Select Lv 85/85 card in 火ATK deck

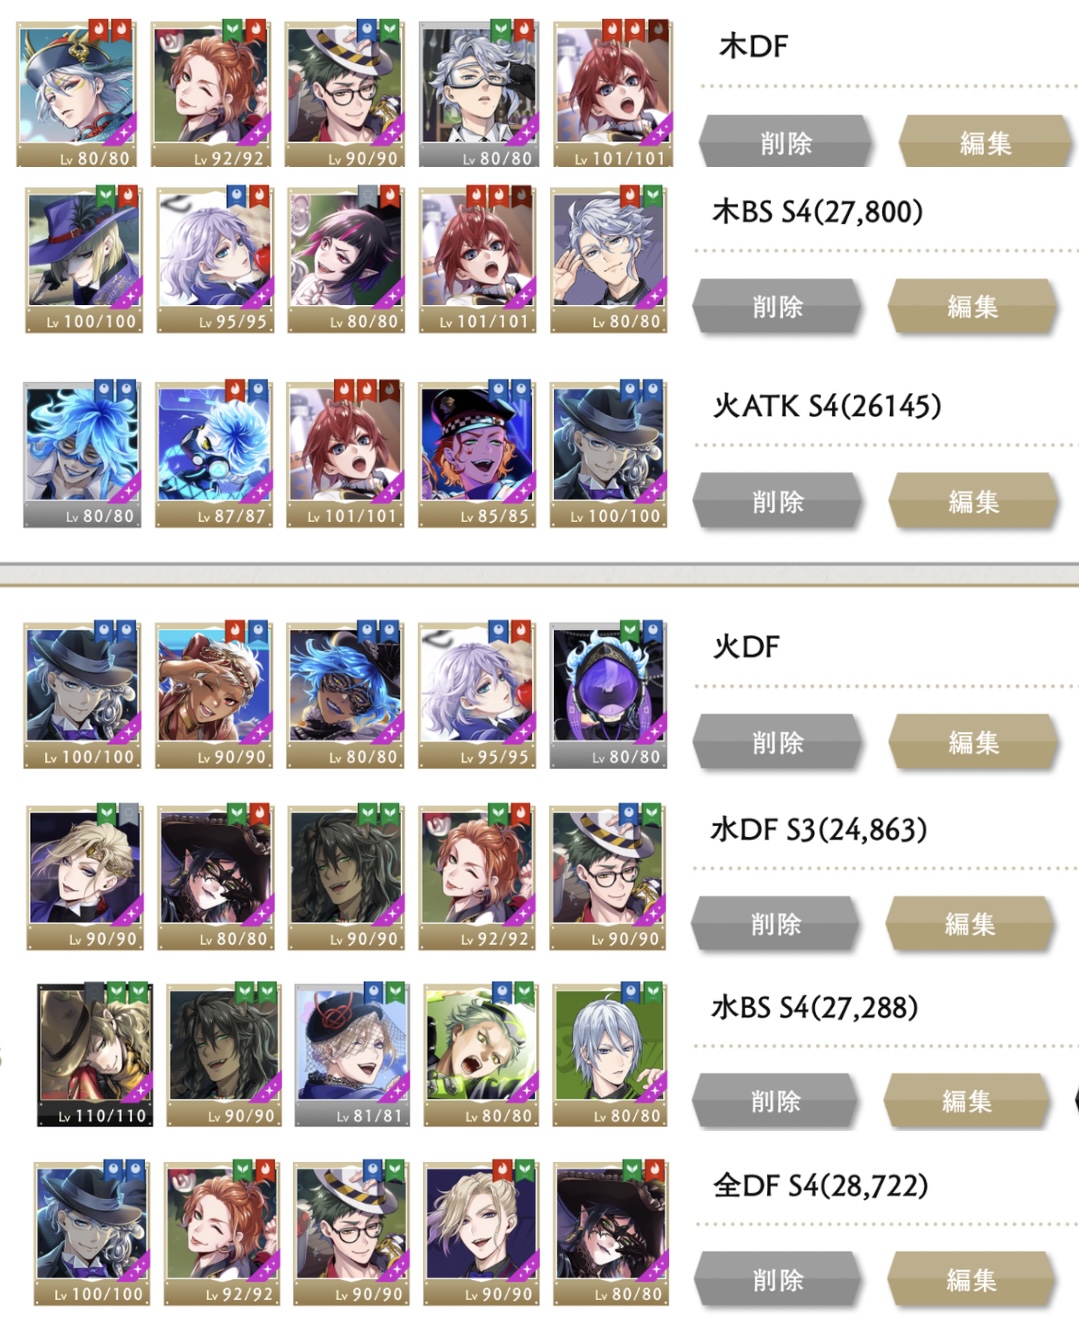477,454
